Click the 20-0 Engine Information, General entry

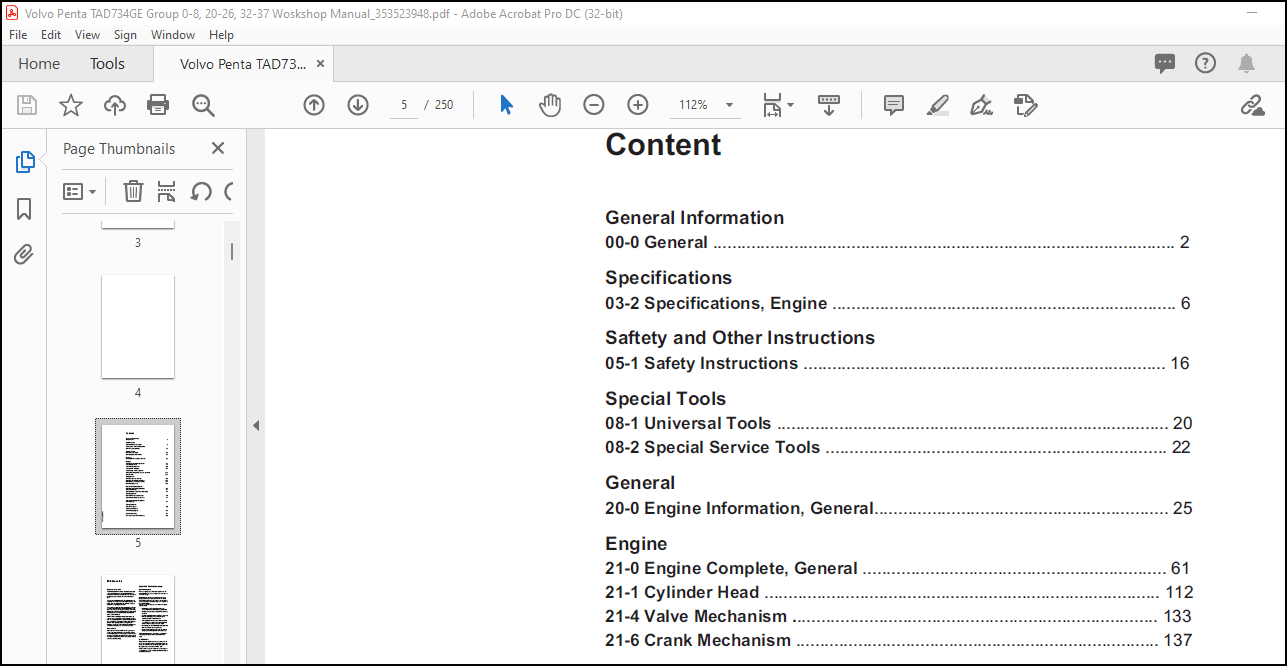click(898, 508)
